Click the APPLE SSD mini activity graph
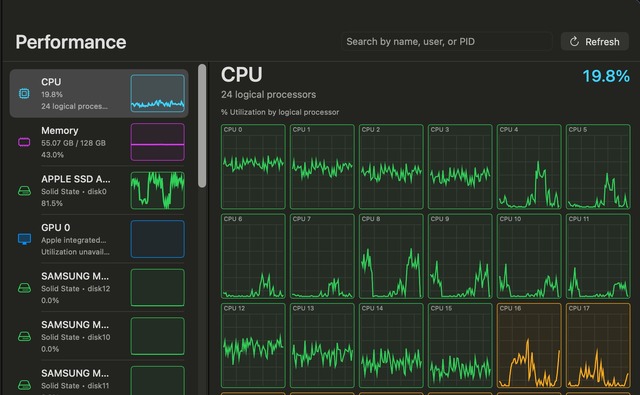 (x=158, y=191)
